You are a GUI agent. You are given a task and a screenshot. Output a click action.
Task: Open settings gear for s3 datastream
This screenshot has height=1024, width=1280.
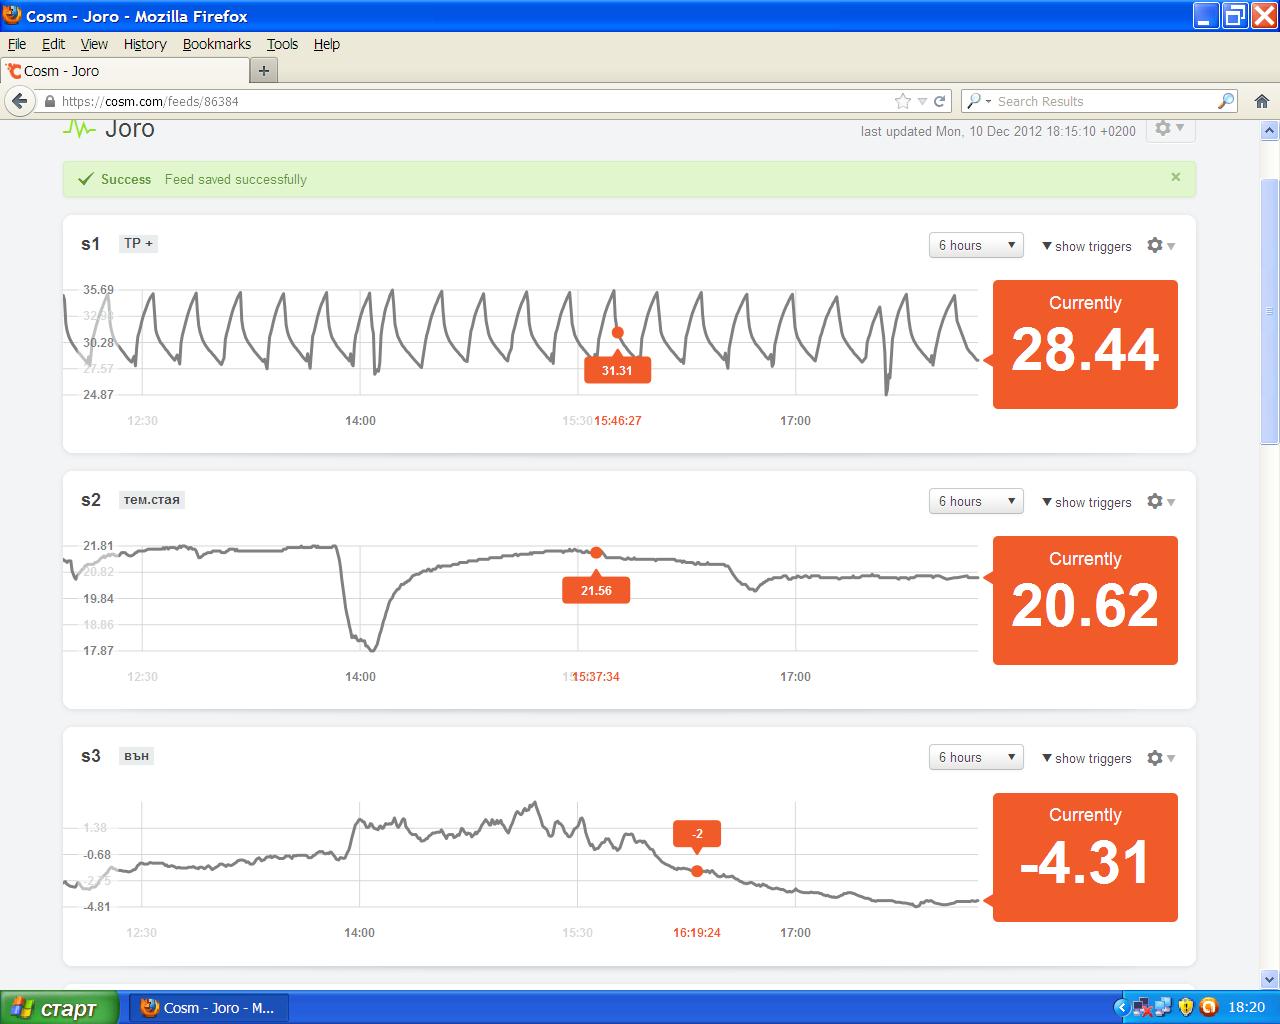(x=1160, y=758)
